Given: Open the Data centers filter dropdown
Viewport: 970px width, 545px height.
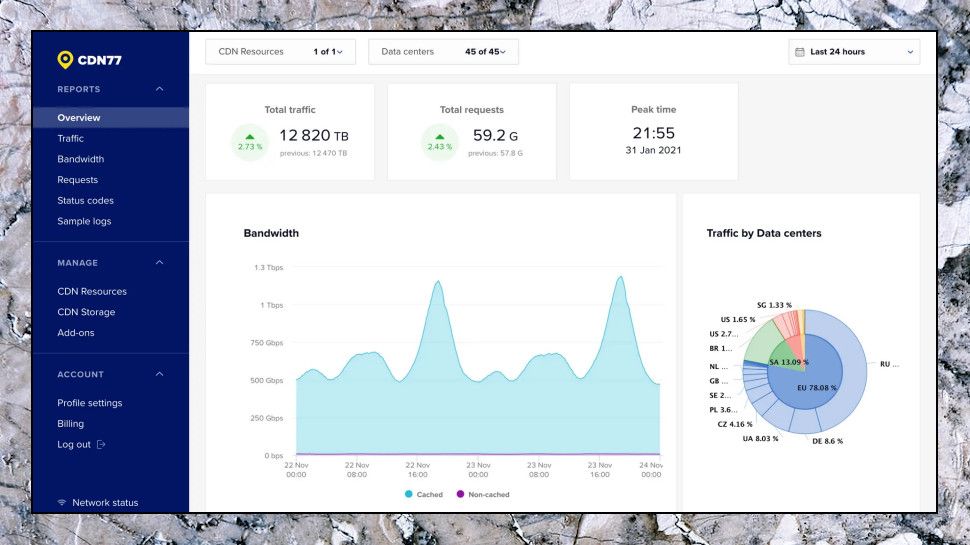Looking at the screenshot, I should pyautogui.click(x=443, y=52).
